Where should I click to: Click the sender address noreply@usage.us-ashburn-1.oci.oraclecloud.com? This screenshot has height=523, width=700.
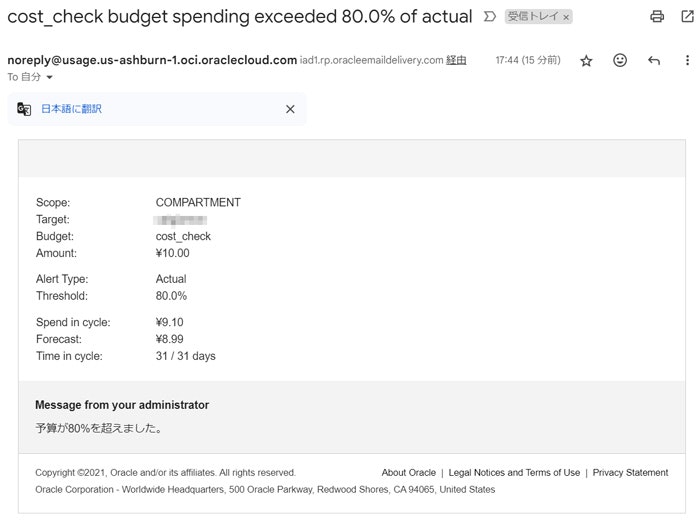point(152,60)
